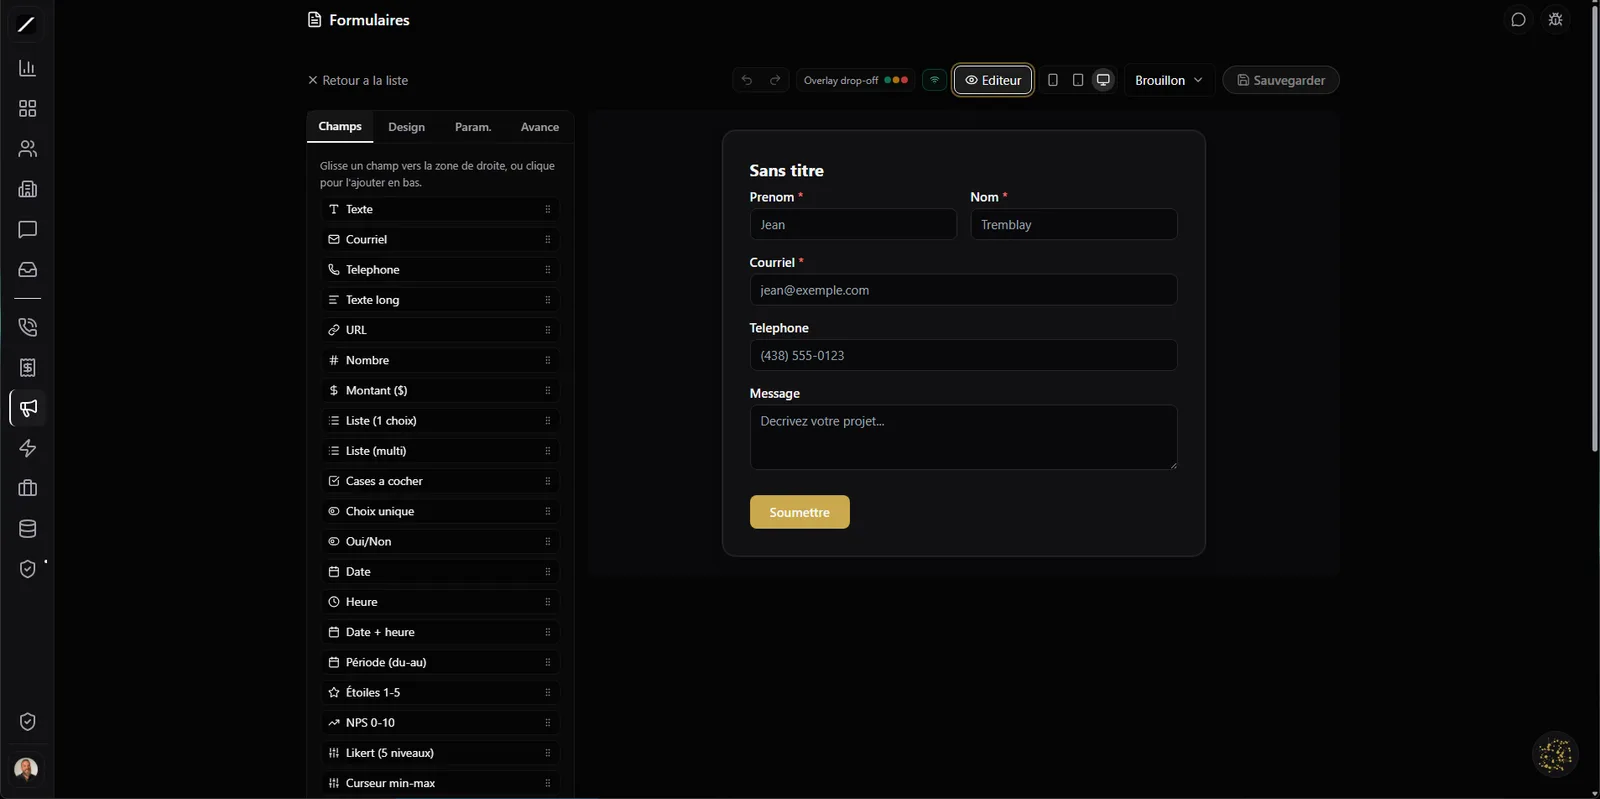Image resolution: width=1600 pixels, height=799 pixels.
Task: Open the briefcase sidebar icon
Action: click(x=27, y=488)
